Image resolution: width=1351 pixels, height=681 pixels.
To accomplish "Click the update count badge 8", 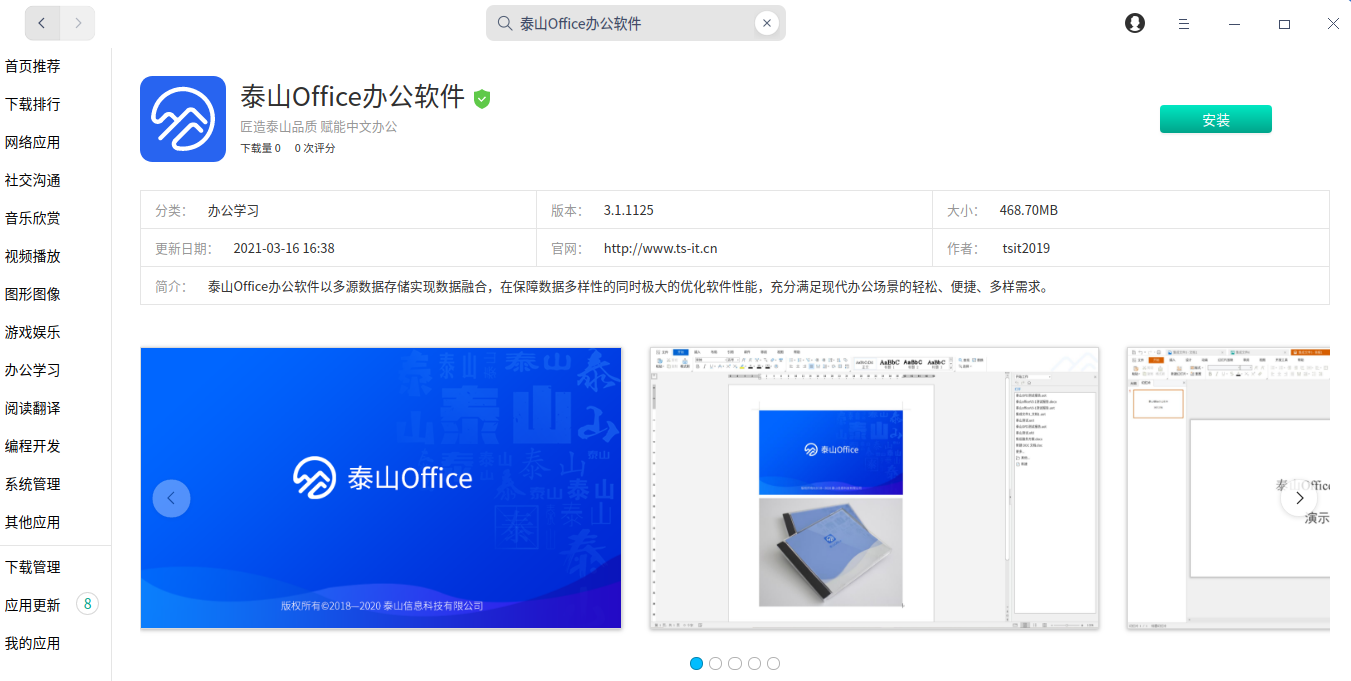I will [x=88, y=604].
